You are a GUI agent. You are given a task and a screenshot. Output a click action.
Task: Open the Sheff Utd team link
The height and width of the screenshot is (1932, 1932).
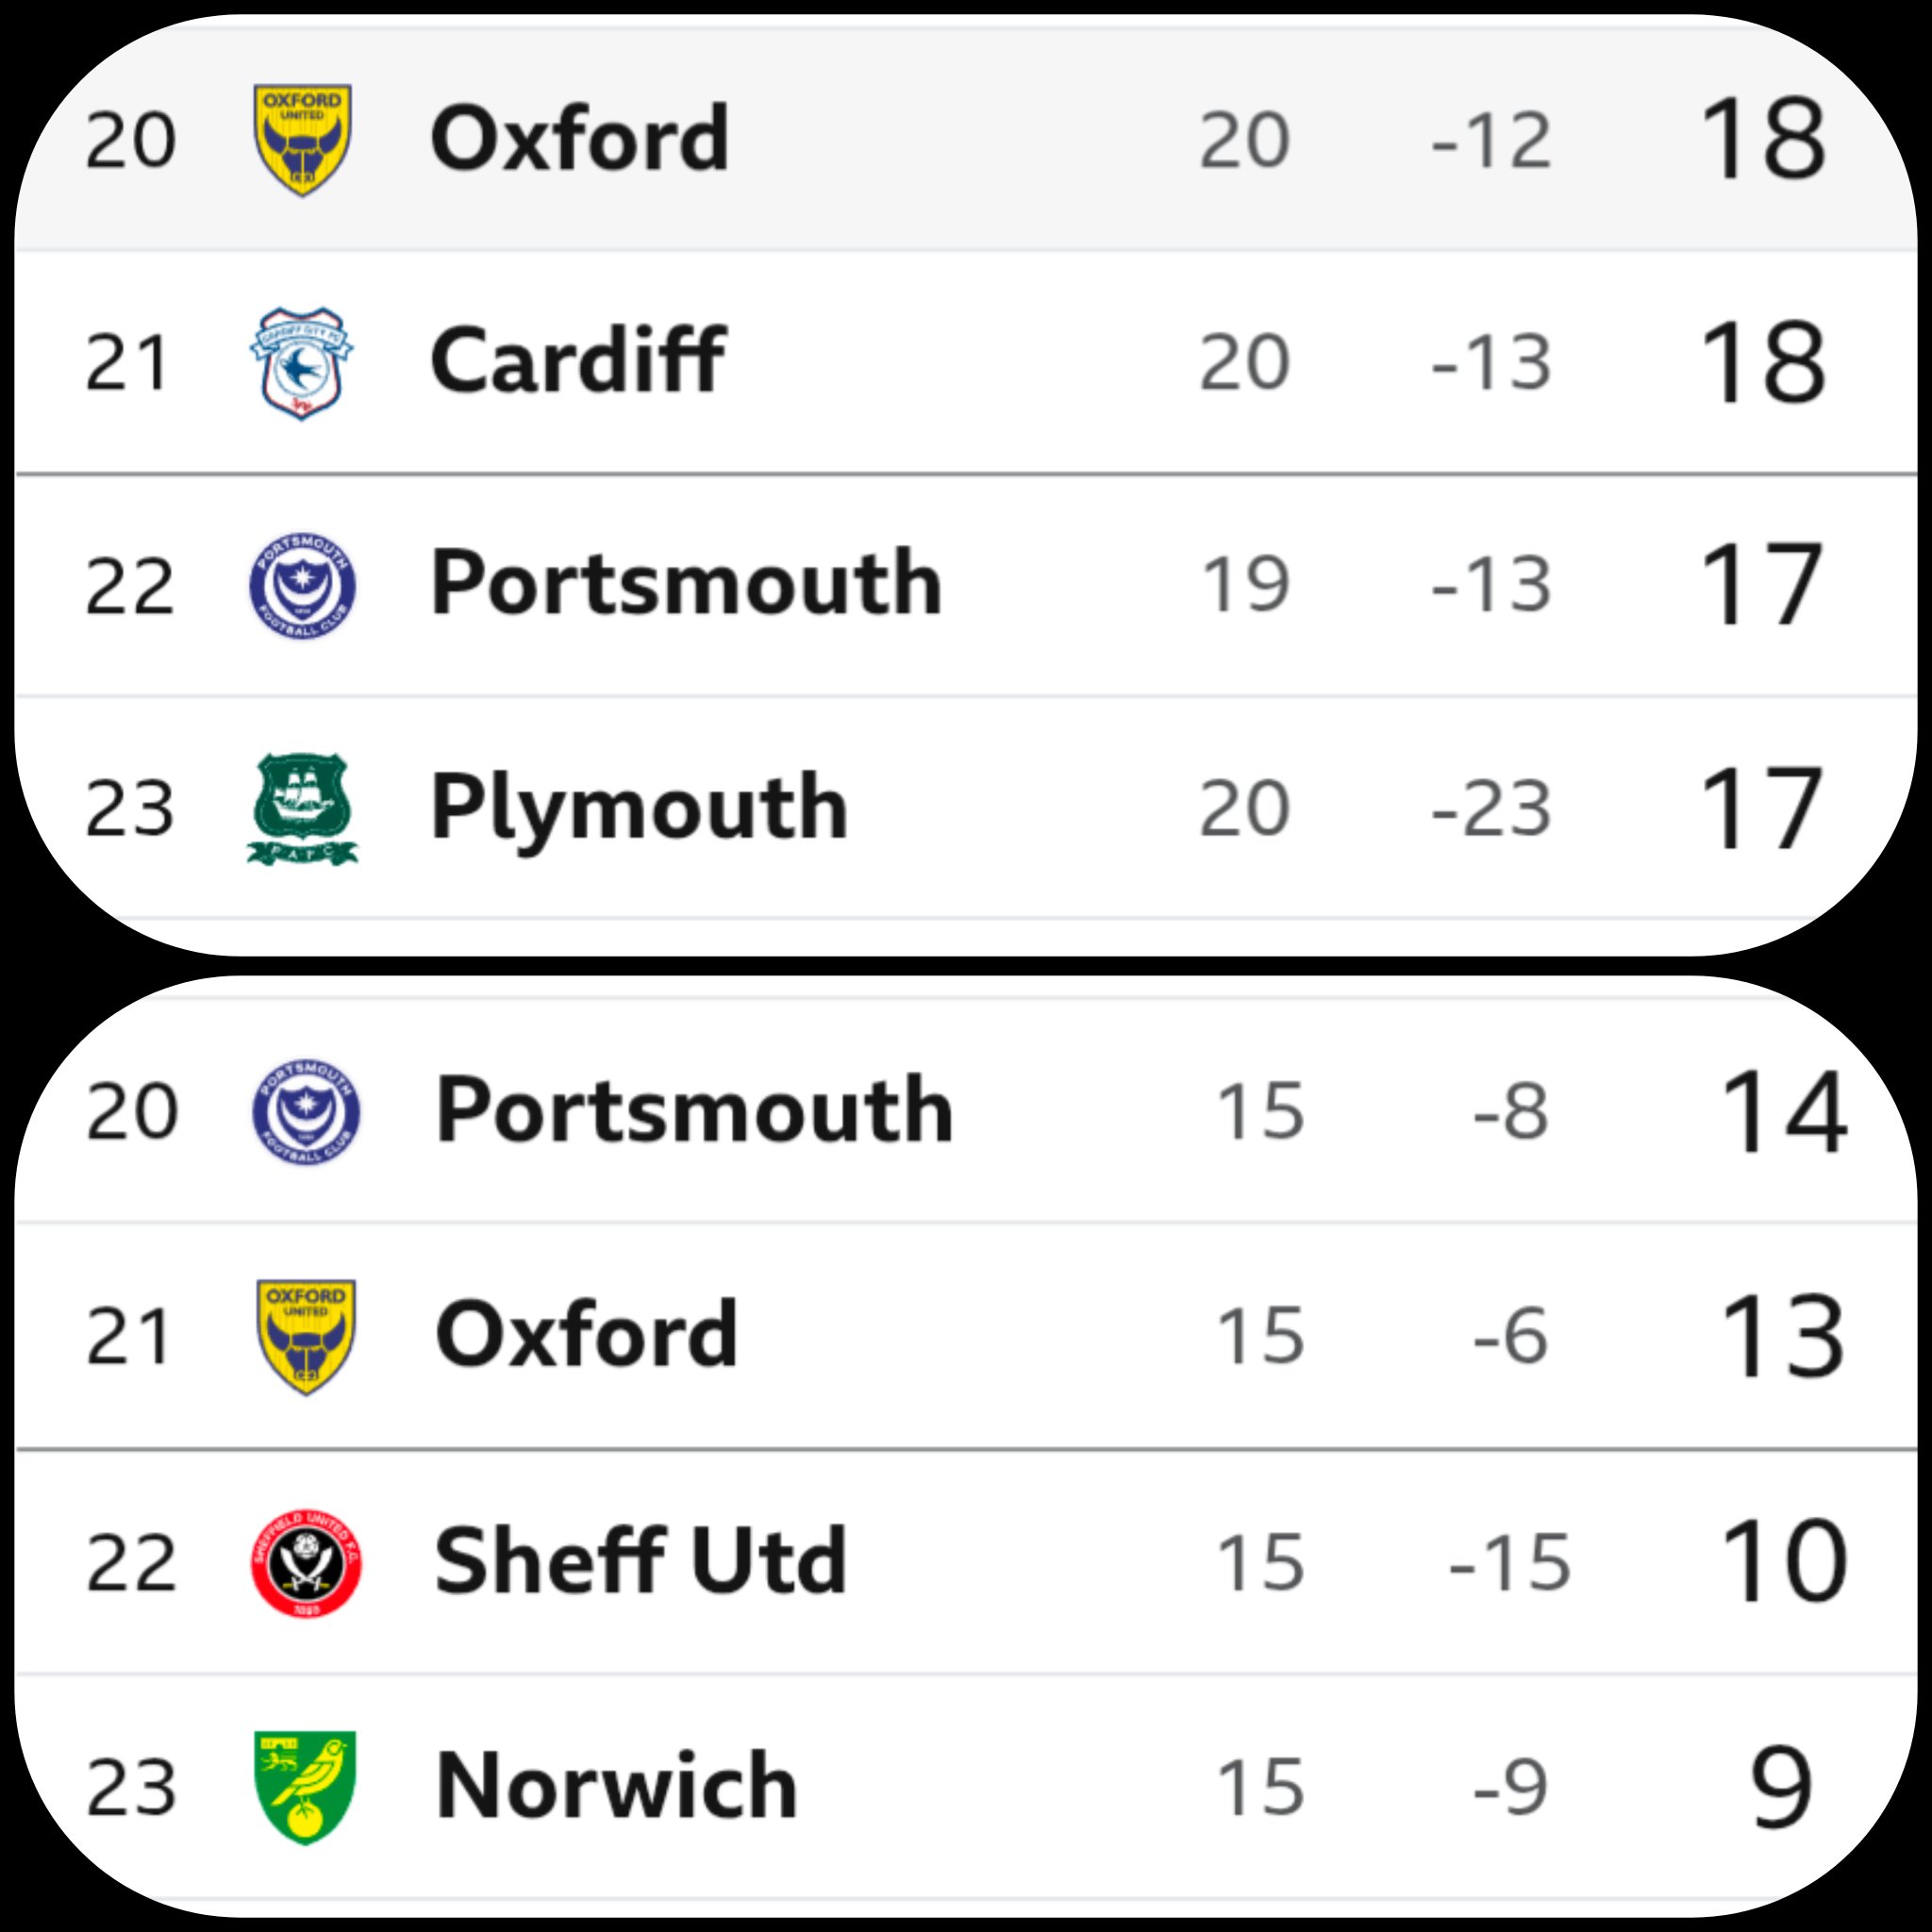pyautogui.click(x=641, y=1561)
